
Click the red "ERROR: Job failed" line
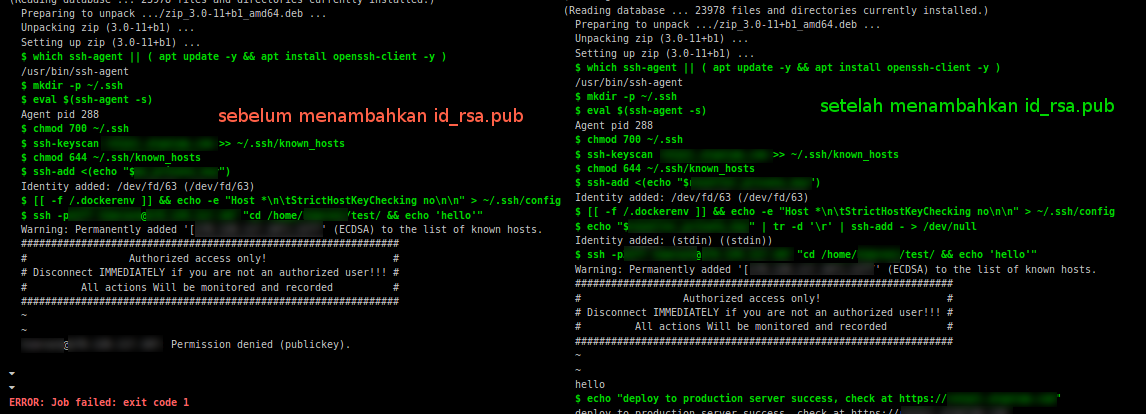coord(99,402)
